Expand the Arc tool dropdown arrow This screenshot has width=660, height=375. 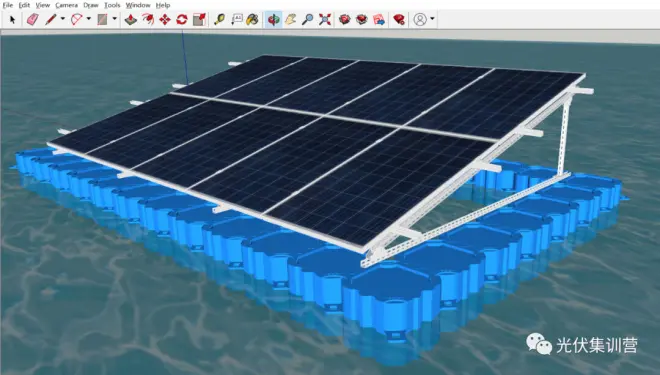(x=88, y=19)
